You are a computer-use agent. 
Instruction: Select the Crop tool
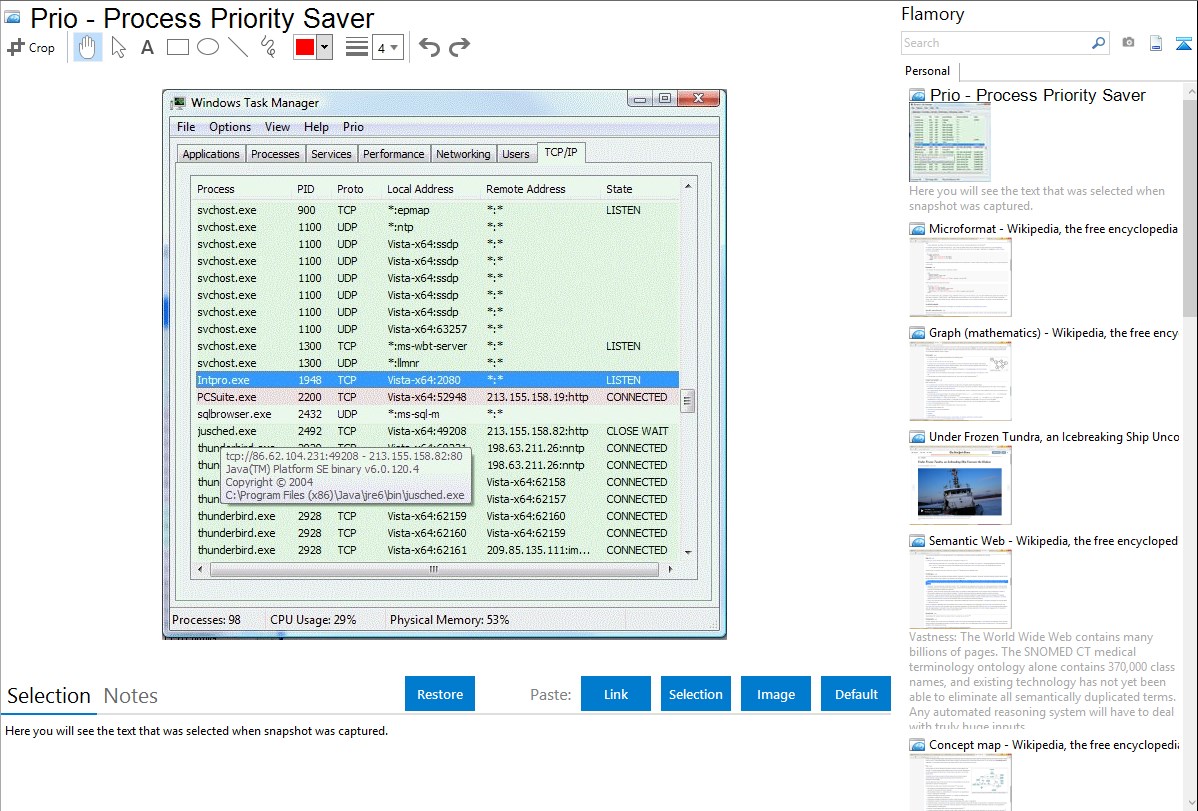[x=31, y=47]
